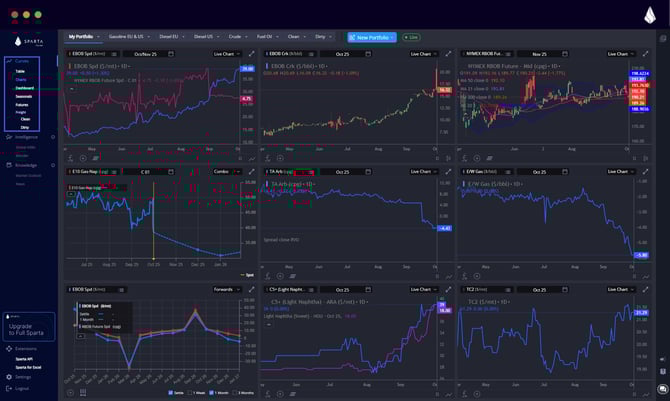
Task: Click the Upgrade to Full Sparta banner
Action: point(28,327)
